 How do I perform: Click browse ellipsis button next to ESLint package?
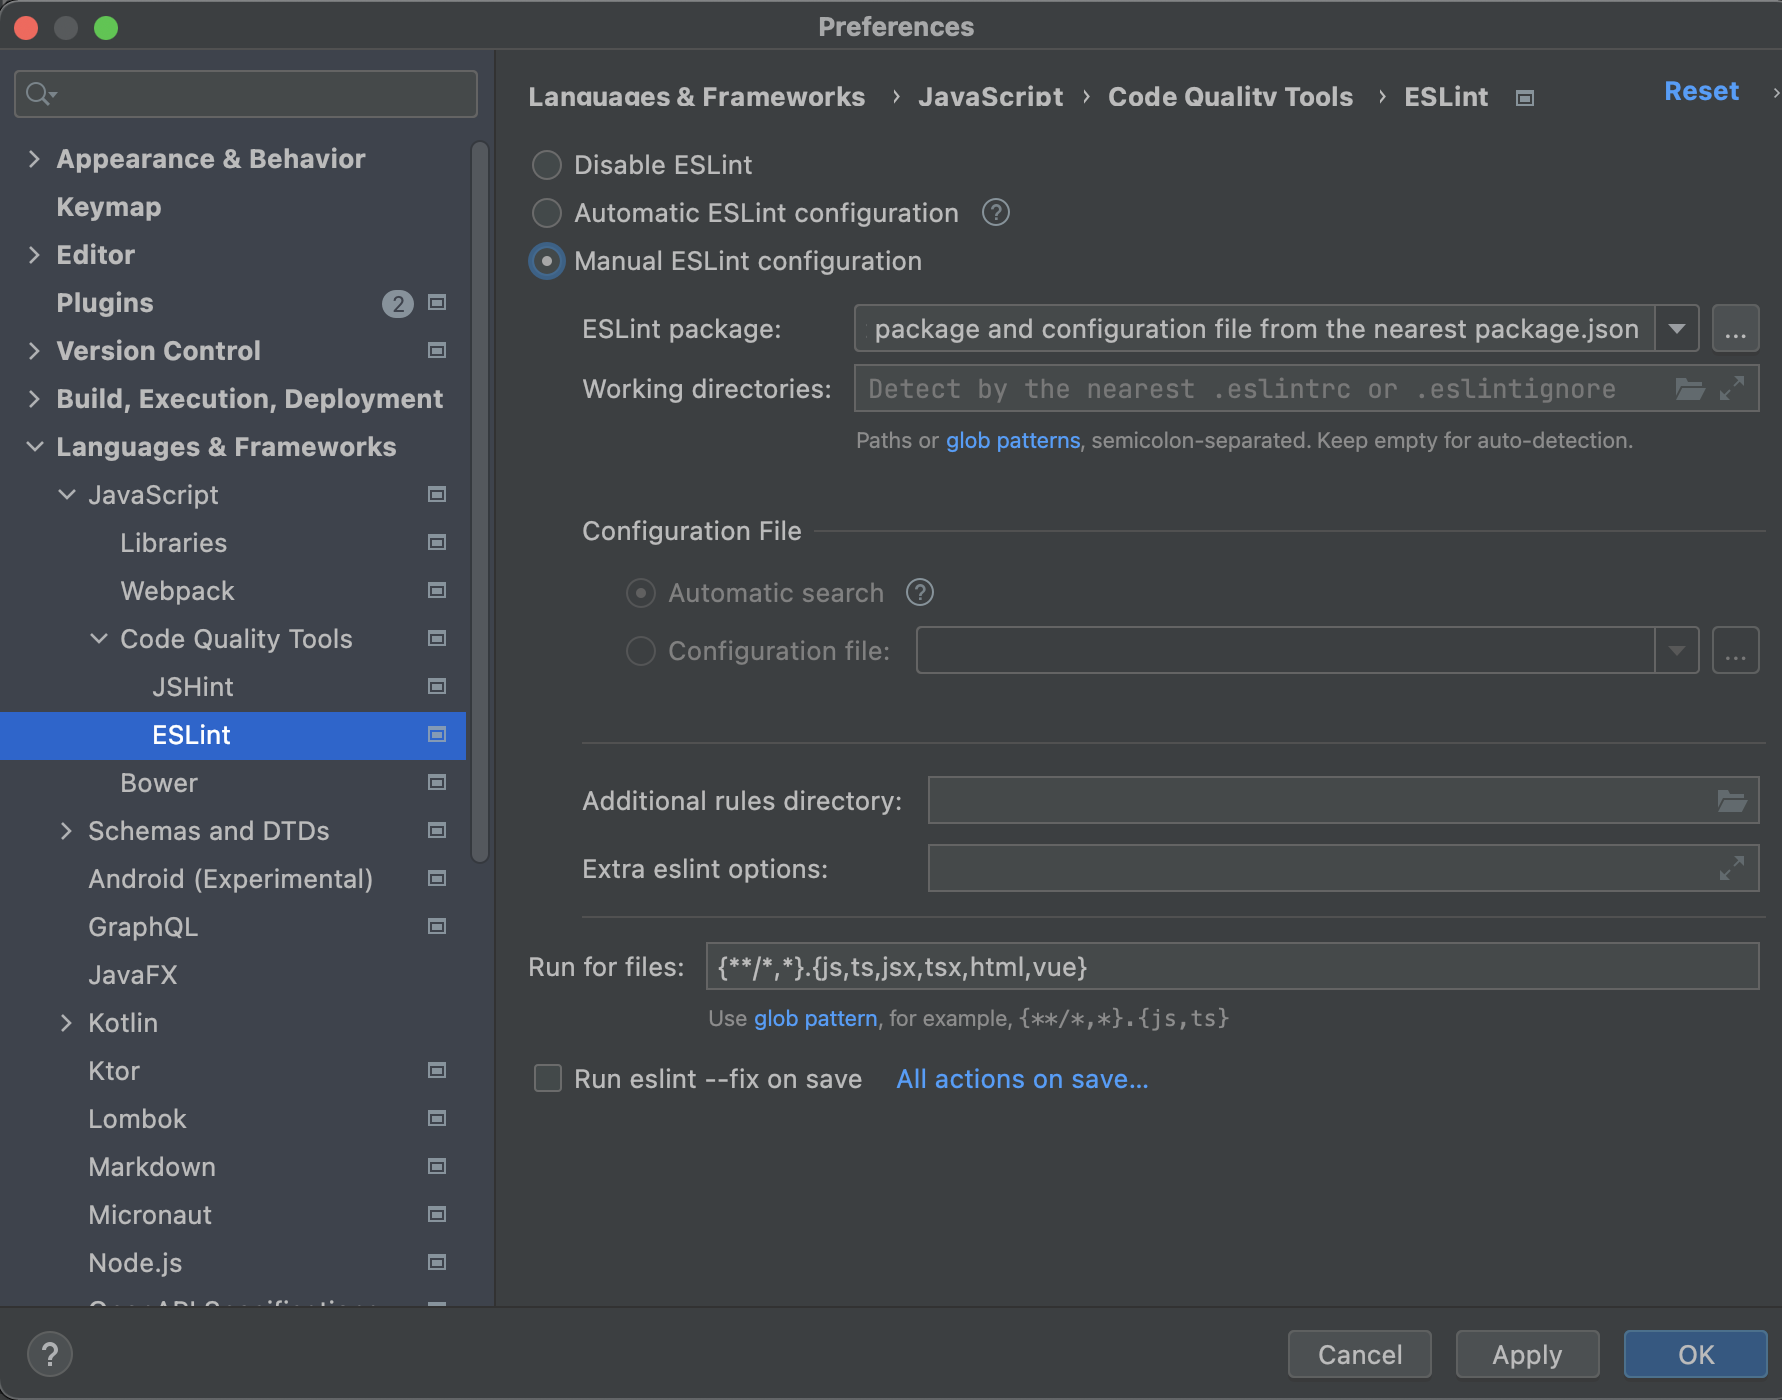click(x=1735, y=329)
